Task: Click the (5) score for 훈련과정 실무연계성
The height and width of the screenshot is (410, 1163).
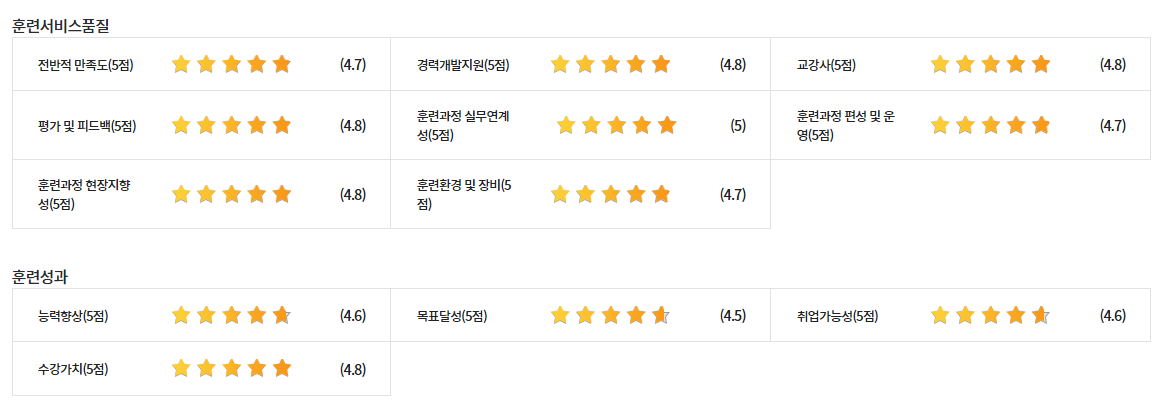Action: [738, 126]
